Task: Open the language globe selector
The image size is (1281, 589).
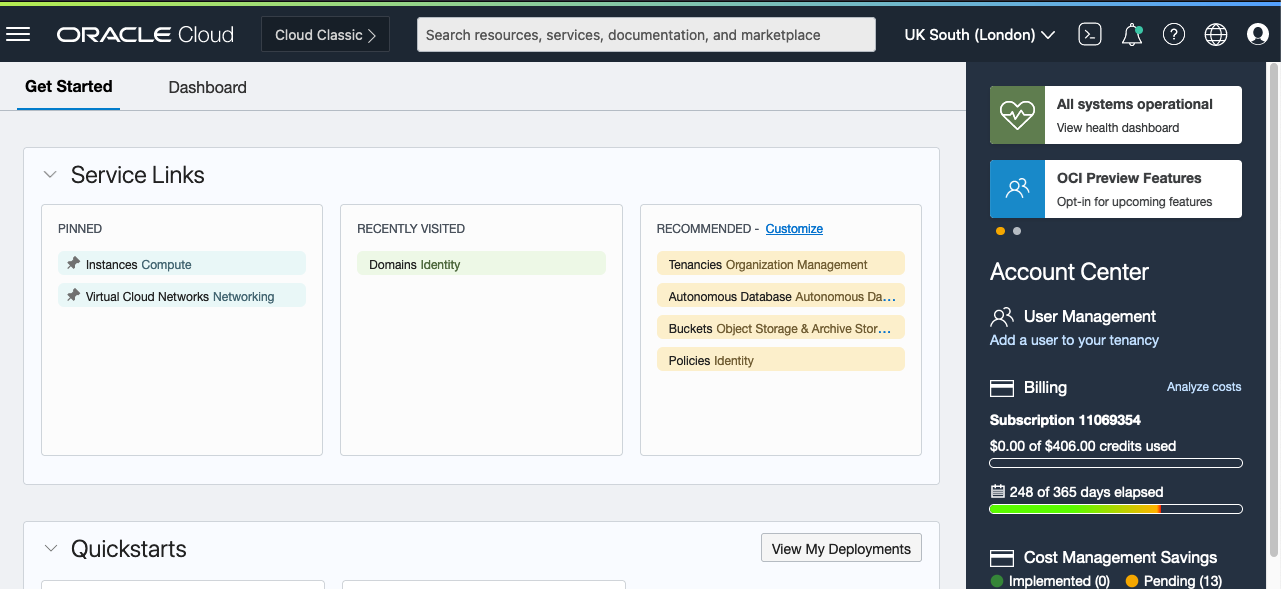Action: (1215, 34)
